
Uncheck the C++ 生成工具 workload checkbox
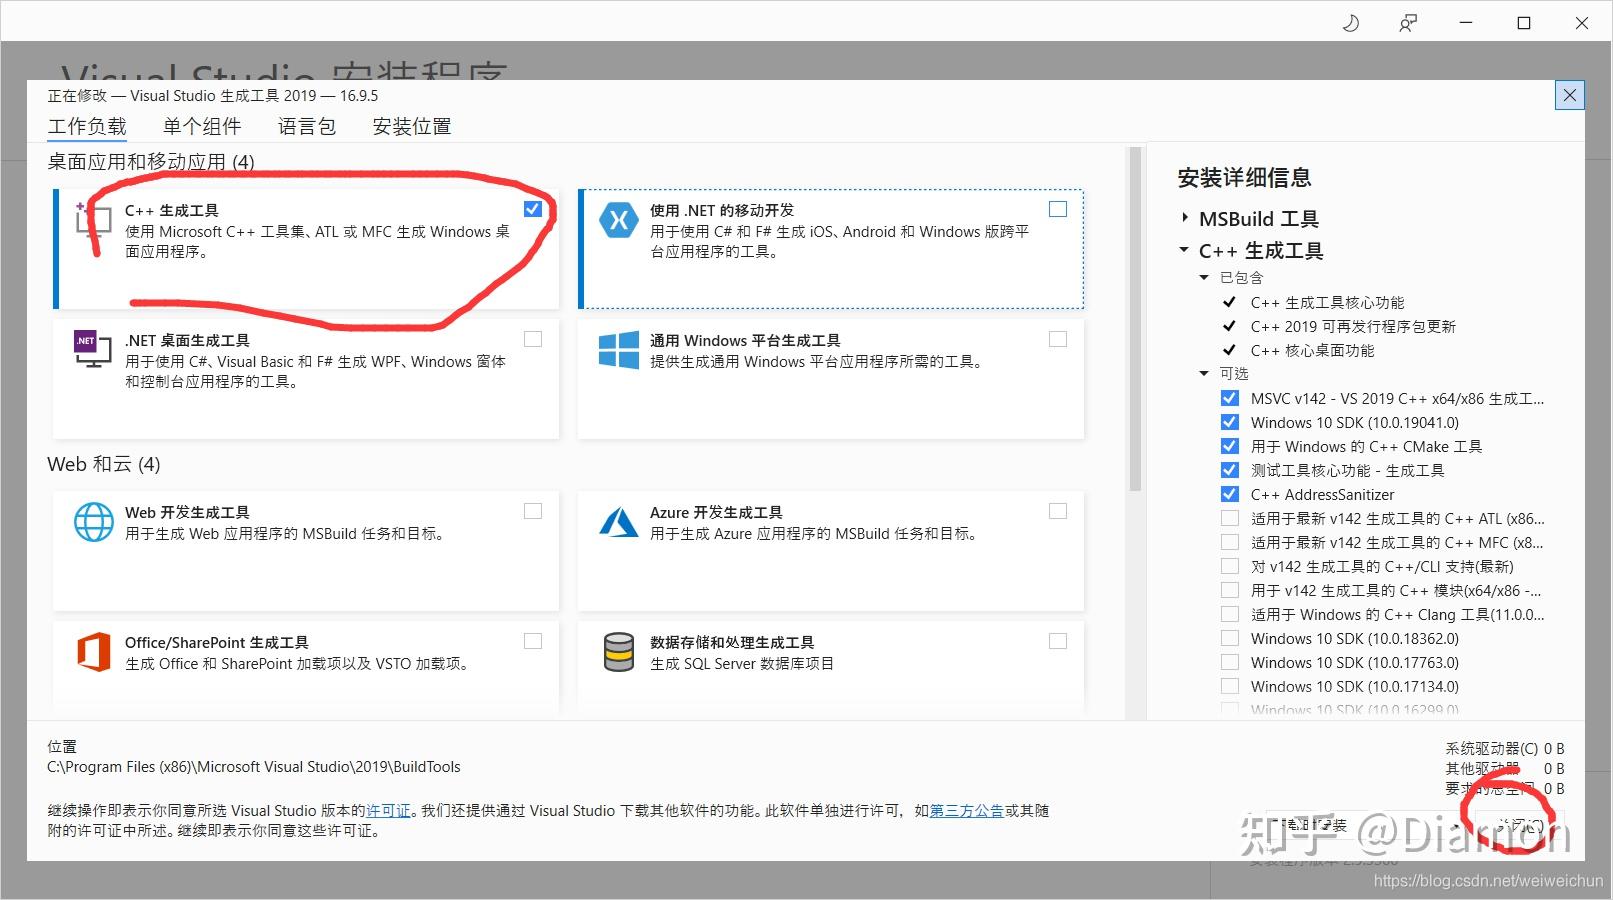(533, 209)
